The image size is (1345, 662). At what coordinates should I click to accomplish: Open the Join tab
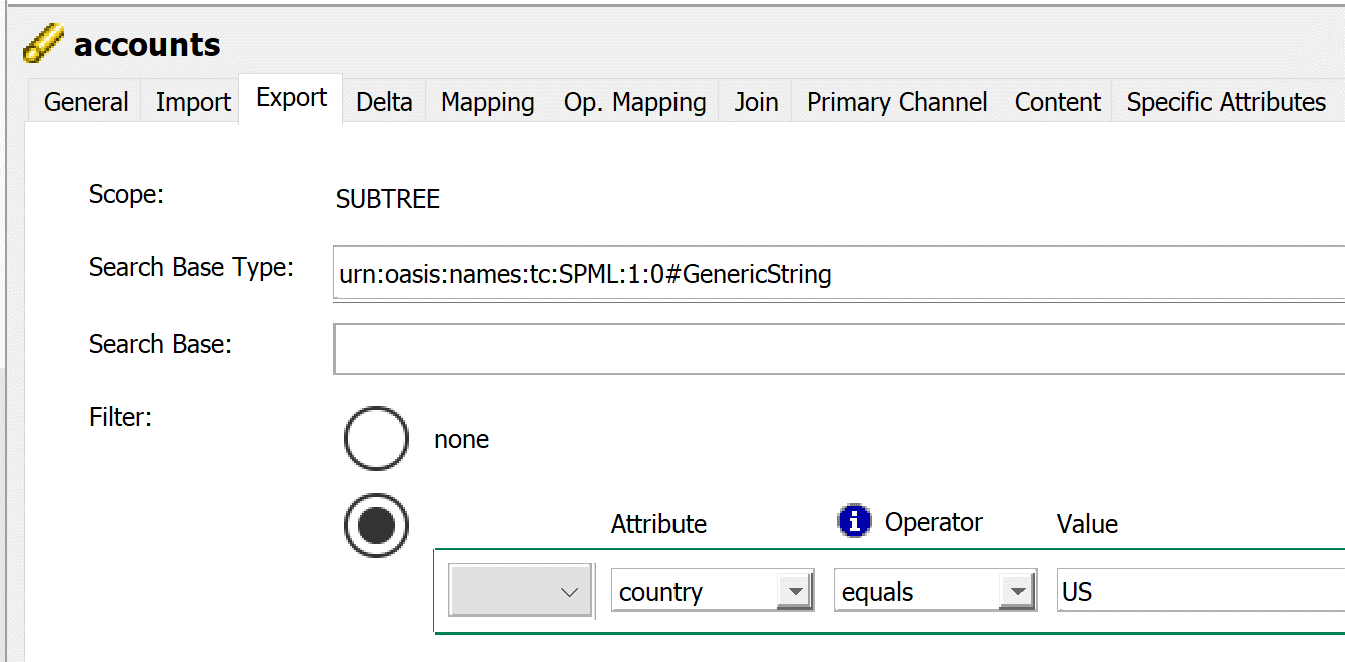[x=755, y=101]
